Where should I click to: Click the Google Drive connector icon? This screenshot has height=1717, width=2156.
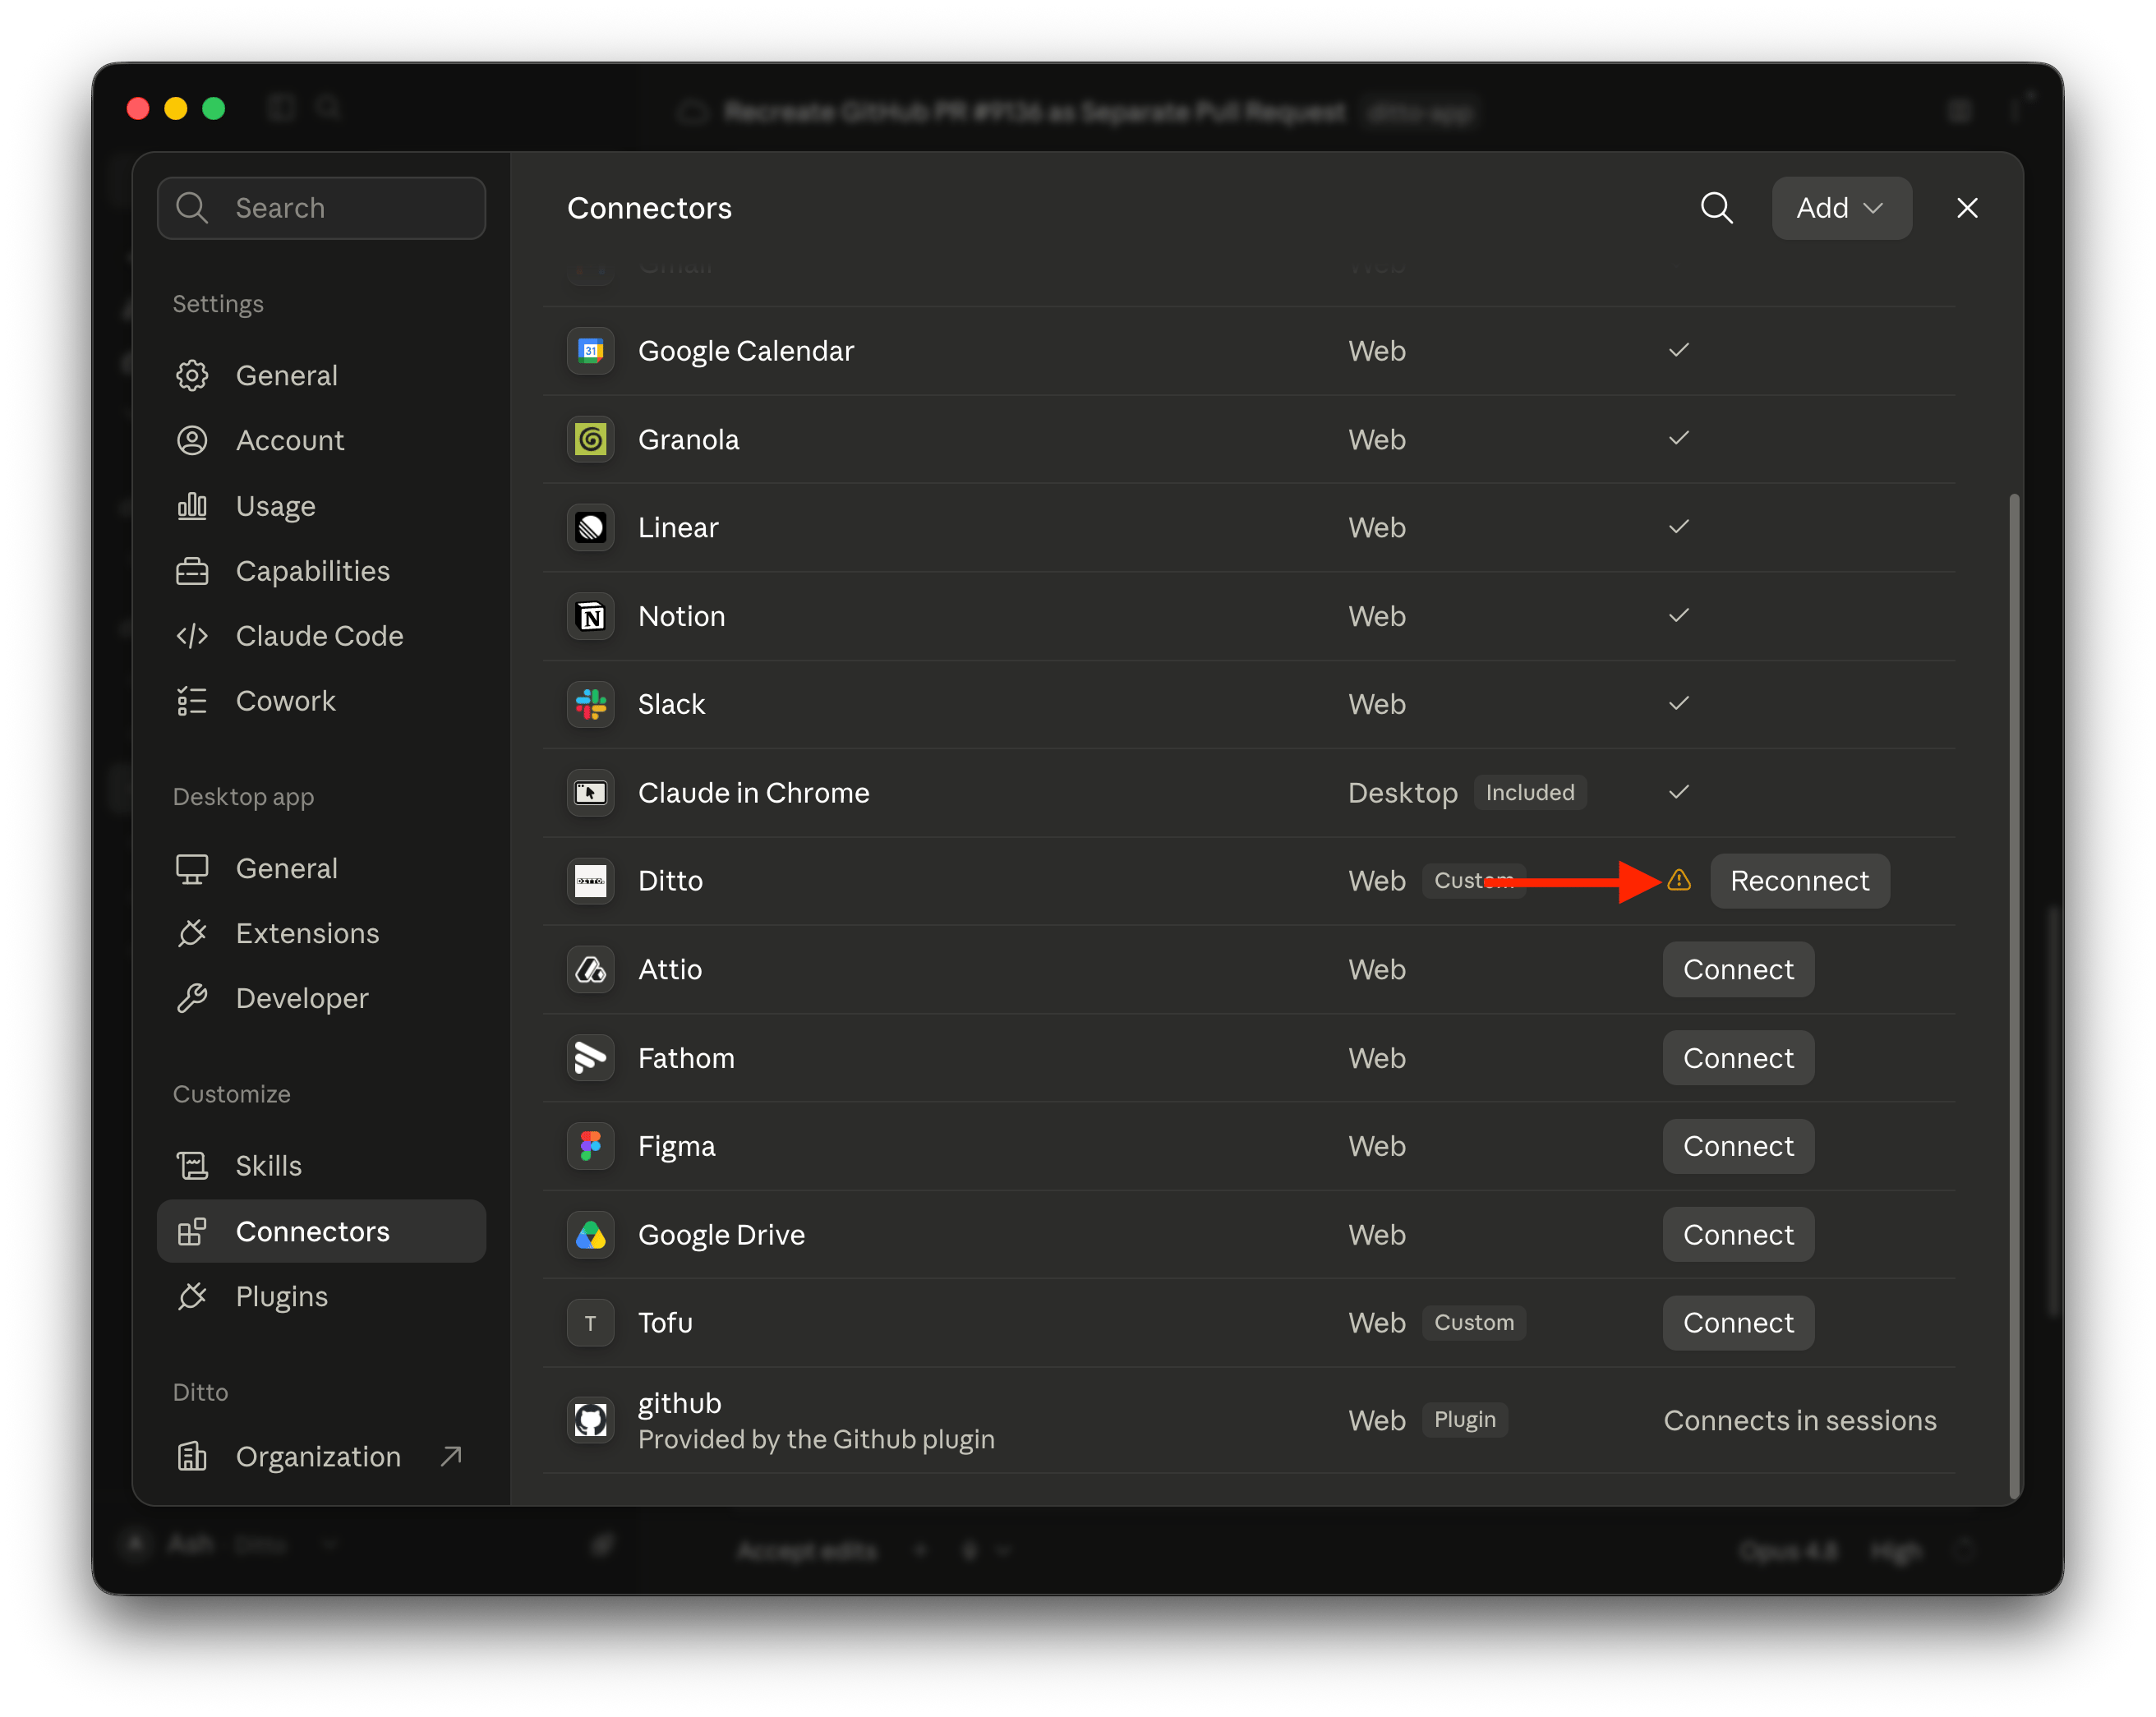[x=590, y=1235]
